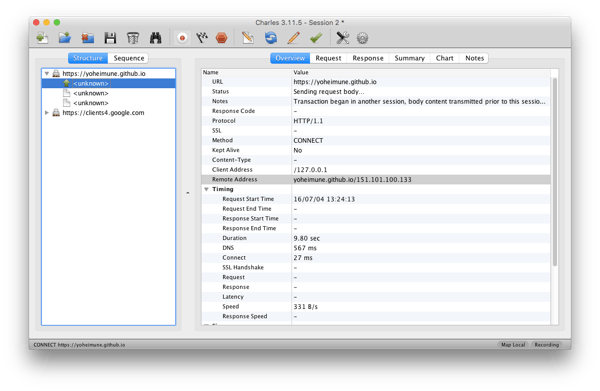Select the Duration value 9.80 sec
The image size is (600, 391).
point(307,238)
